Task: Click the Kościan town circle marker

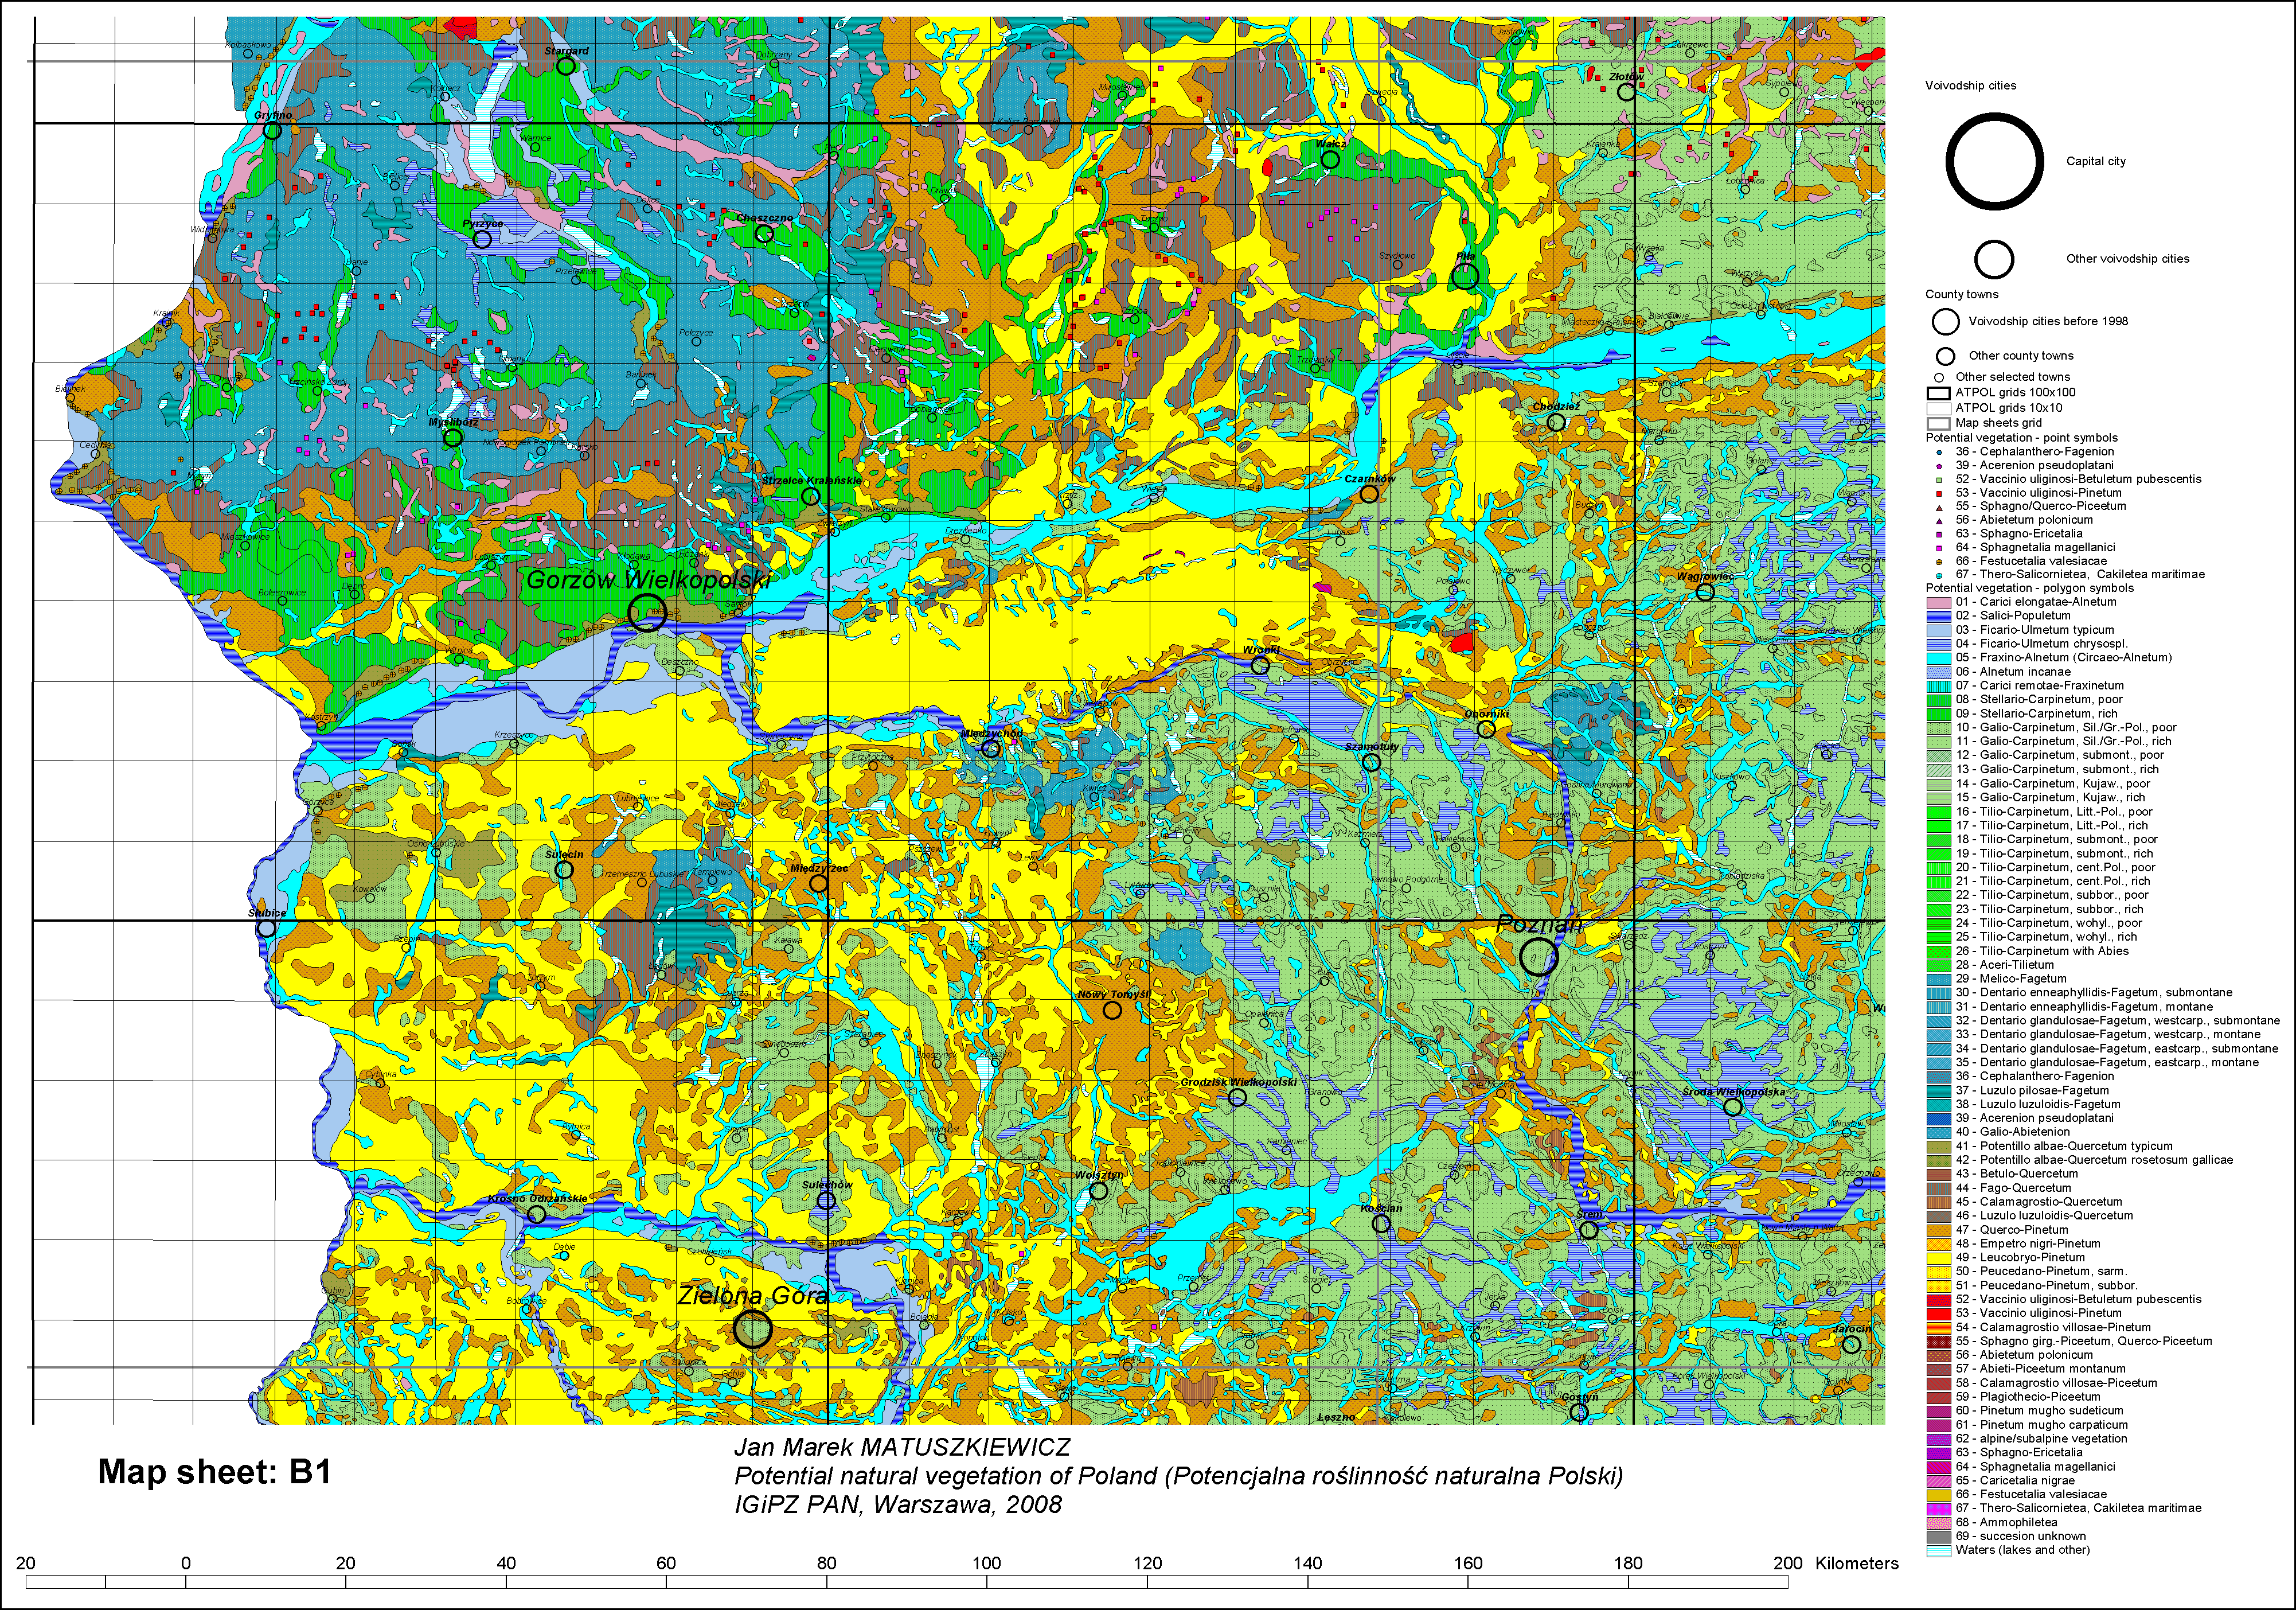Action: (x=1381, y=1223)
